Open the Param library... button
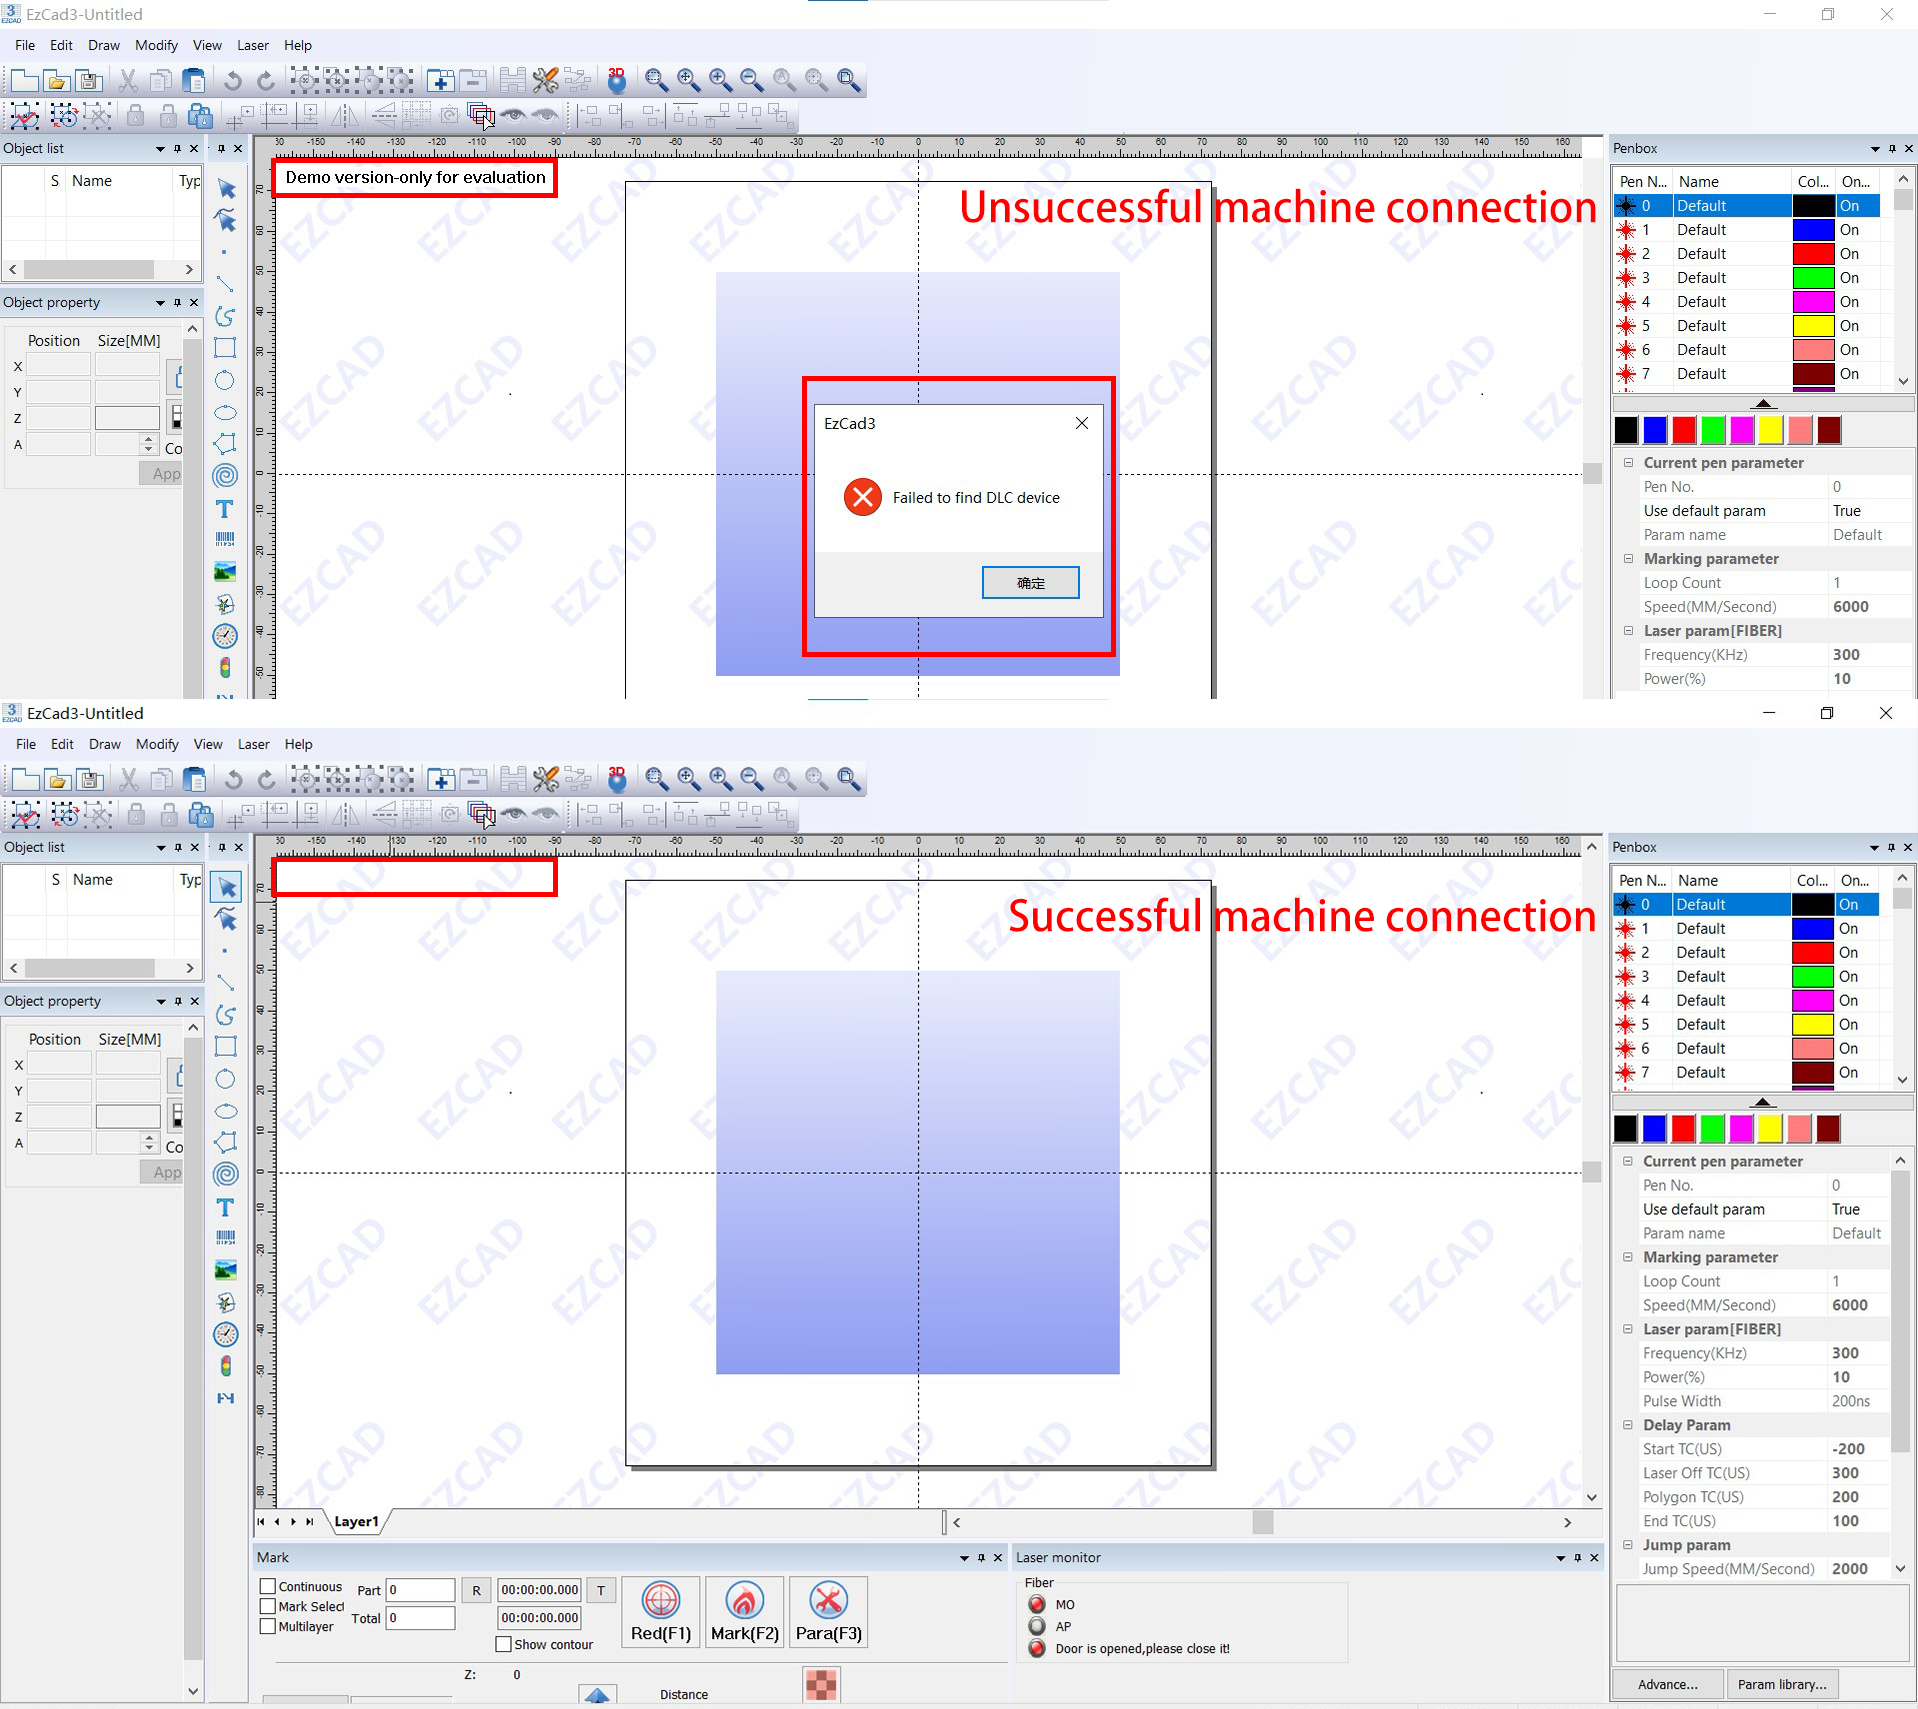Image resolution: width=1918 pixels, height=1709 pixels. [1781, 1684]
